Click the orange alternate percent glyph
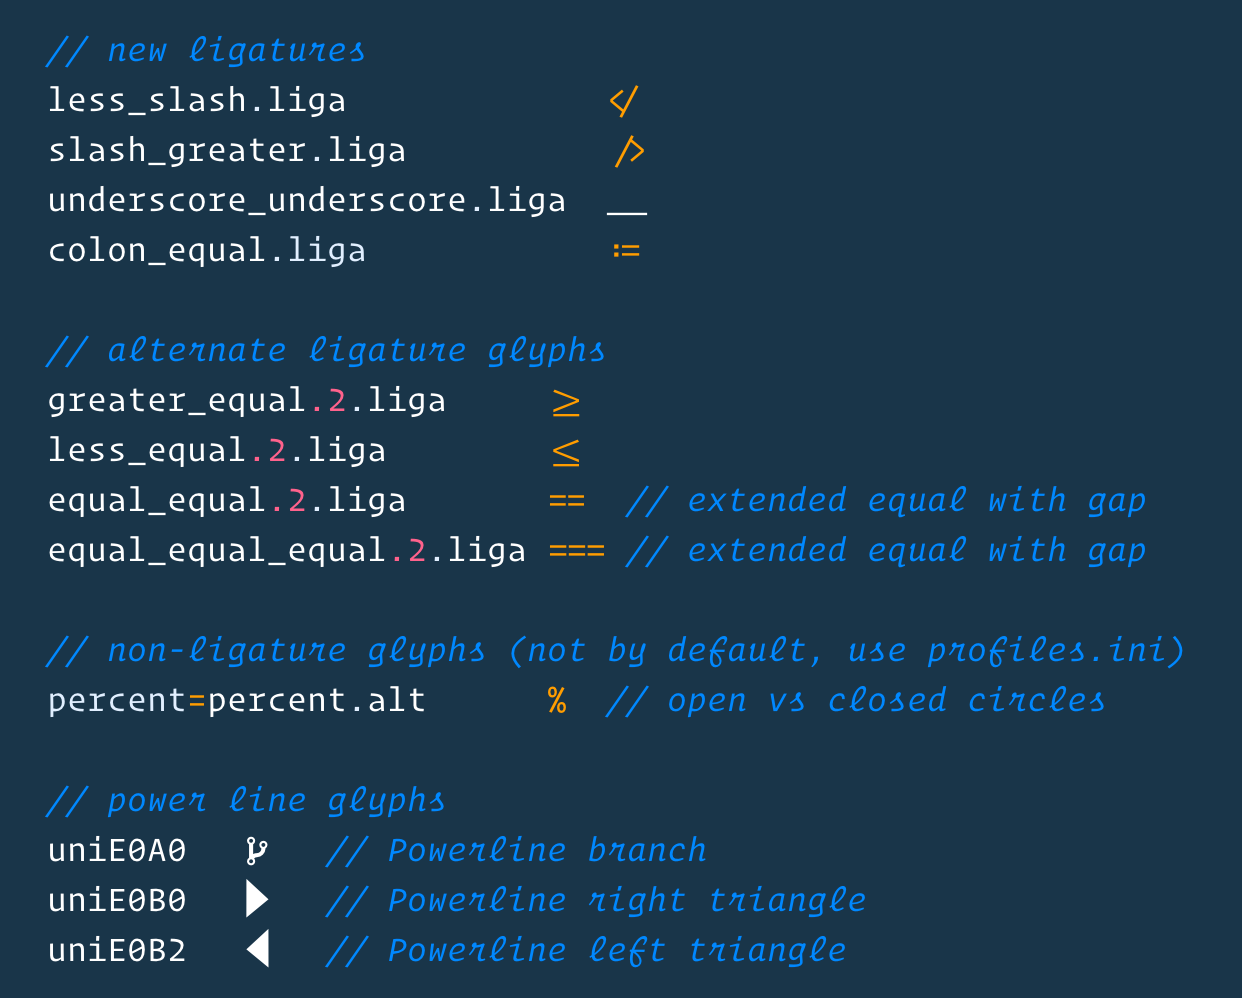 pos(557,700)
